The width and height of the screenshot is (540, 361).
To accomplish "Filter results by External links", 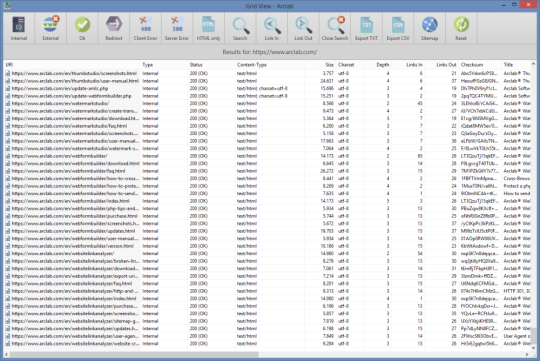I will tap(50, 28).
